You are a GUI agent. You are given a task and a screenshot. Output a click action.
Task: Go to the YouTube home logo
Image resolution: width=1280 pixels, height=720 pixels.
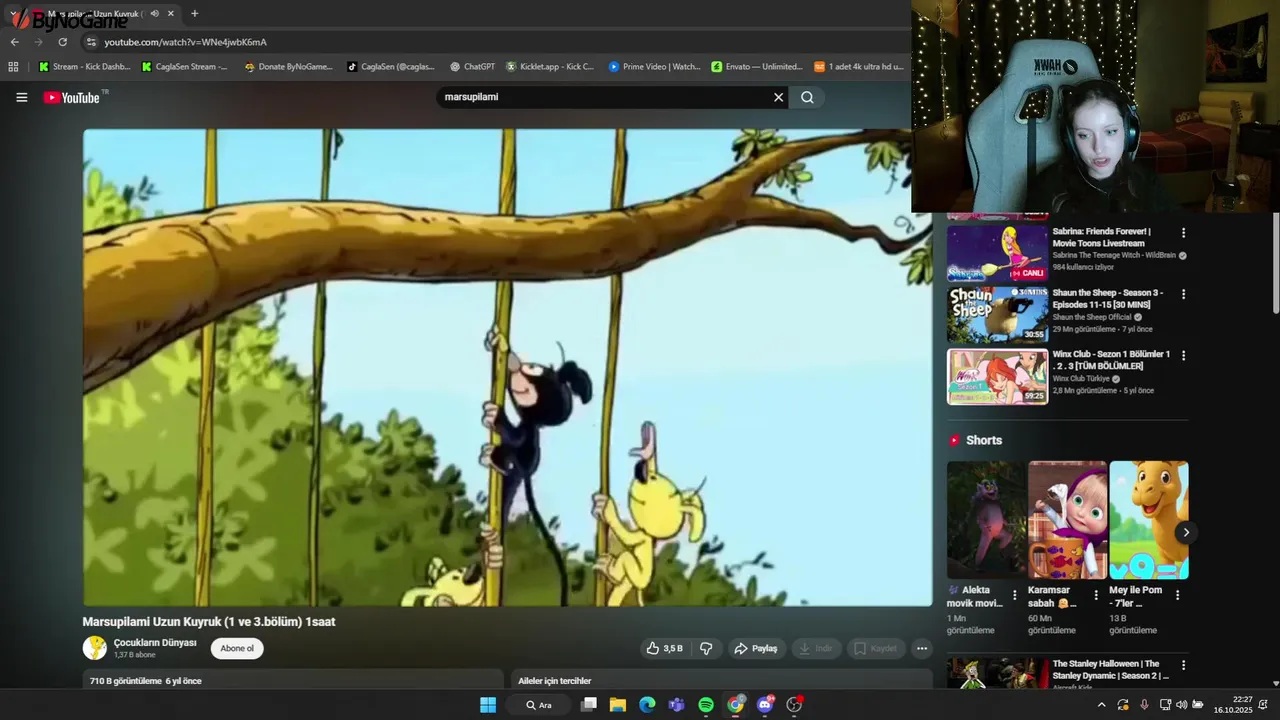point(72,97)
